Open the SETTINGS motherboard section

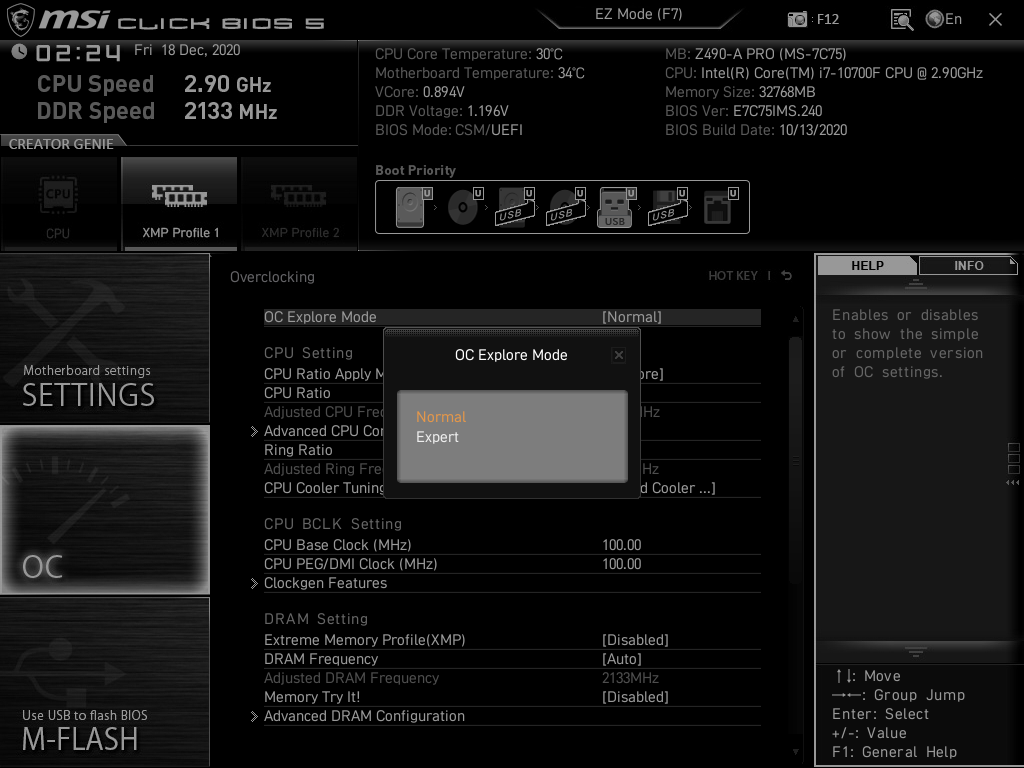(104, 338)
